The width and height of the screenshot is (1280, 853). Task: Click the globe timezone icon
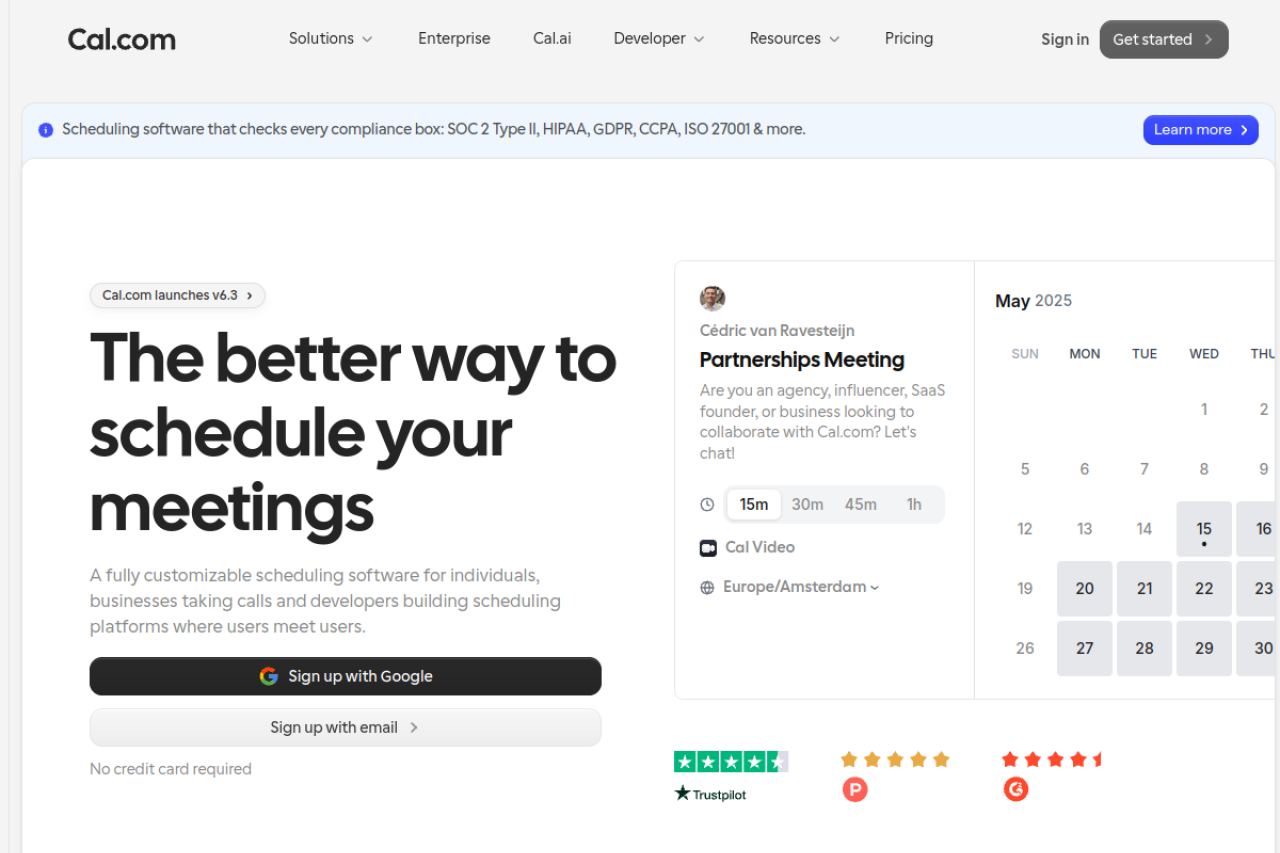708,588
